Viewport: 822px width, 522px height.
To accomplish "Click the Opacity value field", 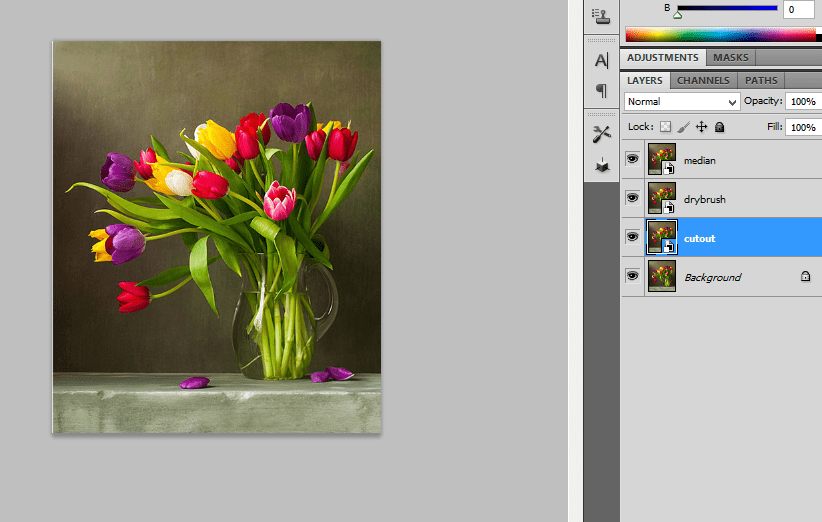I will click(x=804, y=101).
